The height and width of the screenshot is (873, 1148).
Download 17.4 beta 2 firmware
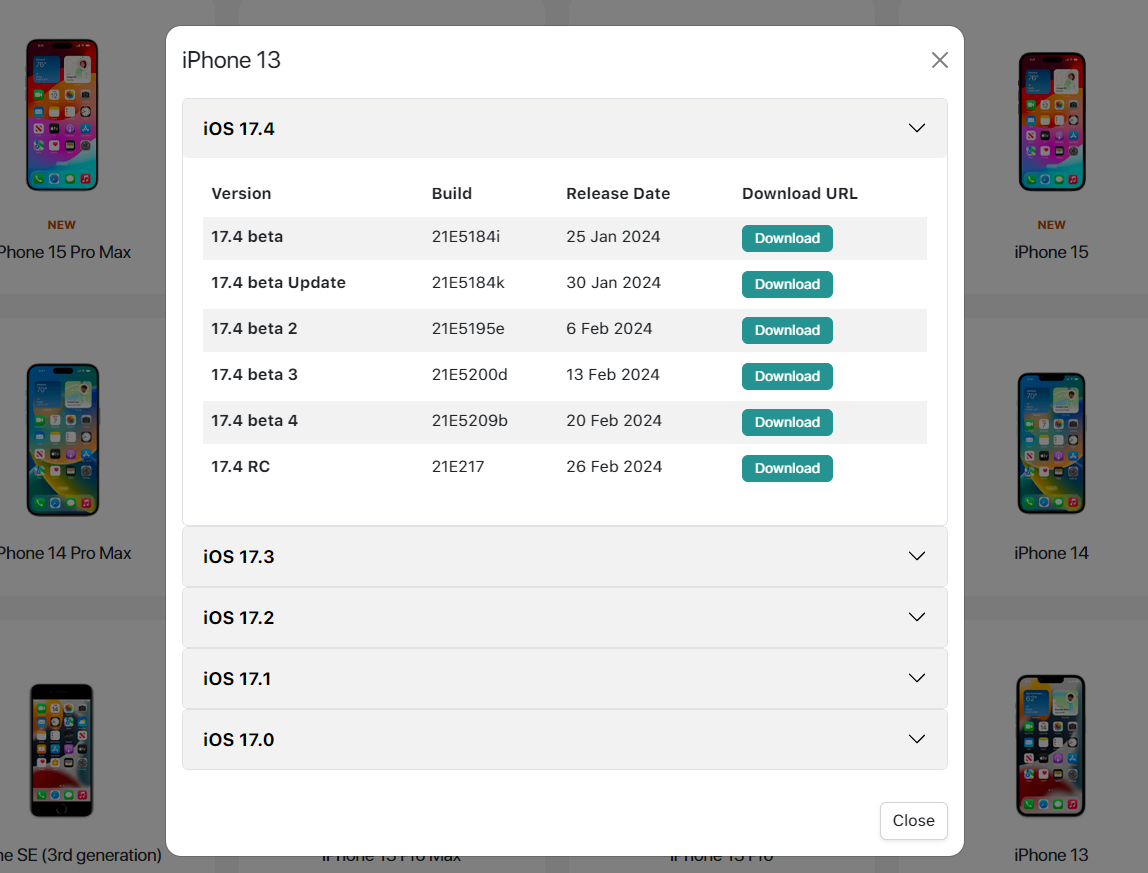click(787, 330)
